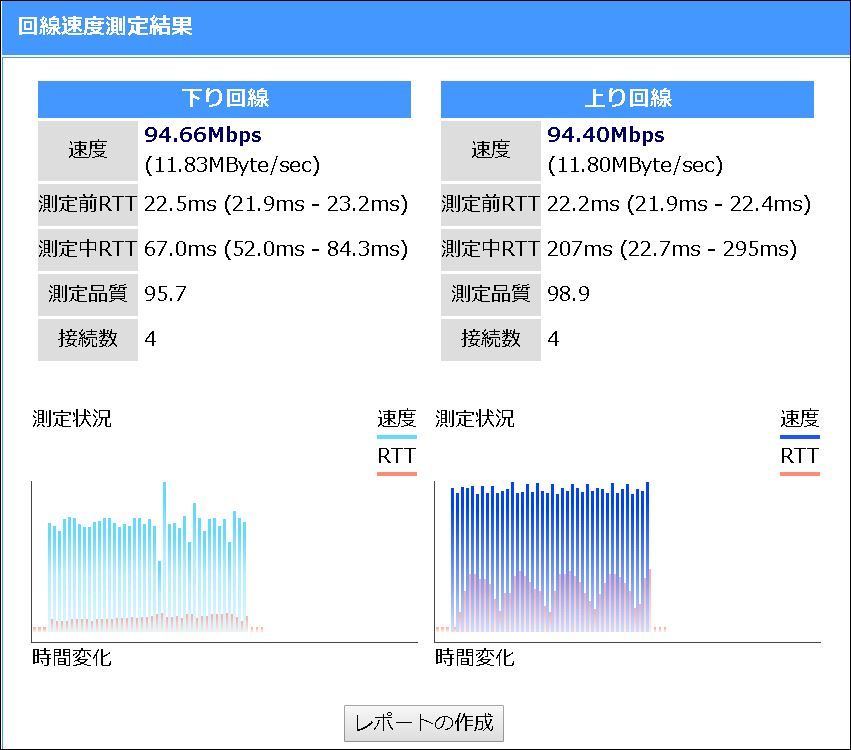
Task: Click the dark blue 速度 legend swatch
Action: coord(799,437)
